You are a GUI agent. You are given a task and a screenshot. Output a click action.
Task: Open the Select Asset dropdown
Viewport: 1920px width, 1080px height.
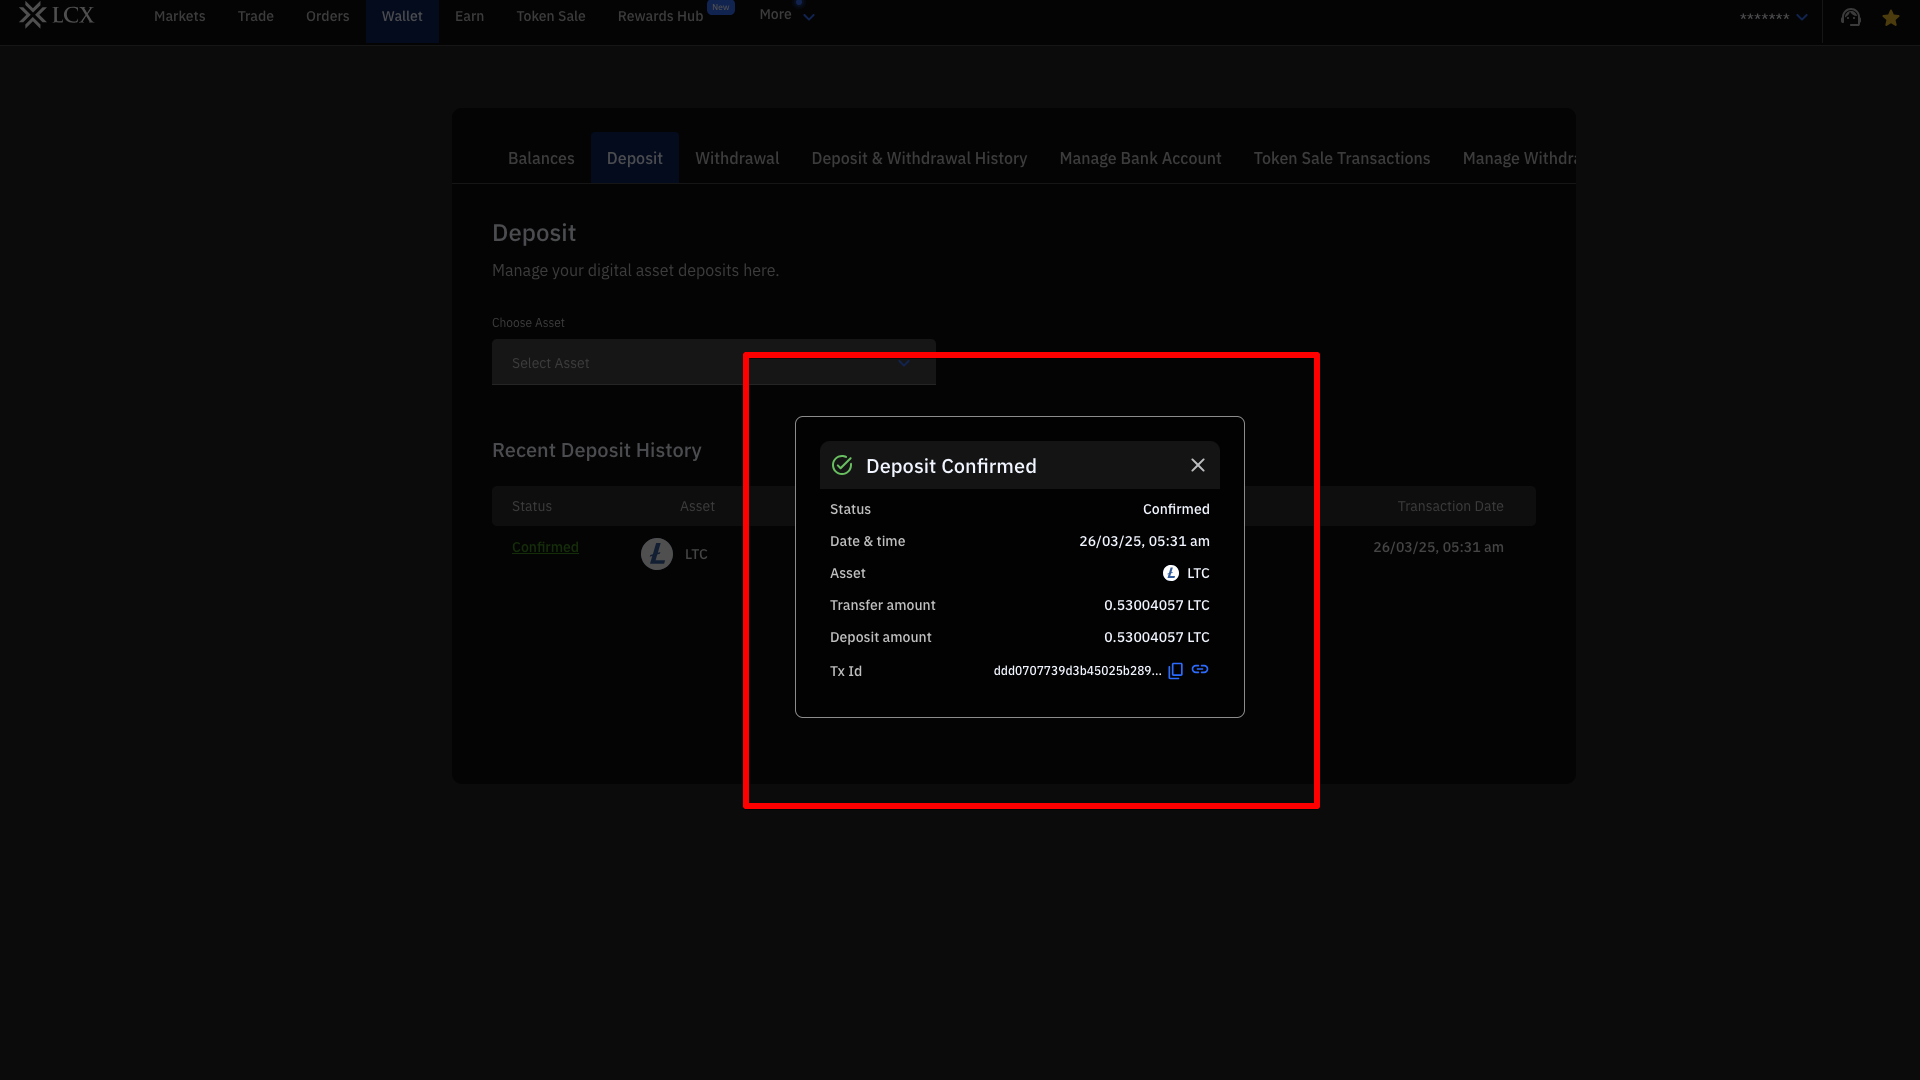point(714,362)
